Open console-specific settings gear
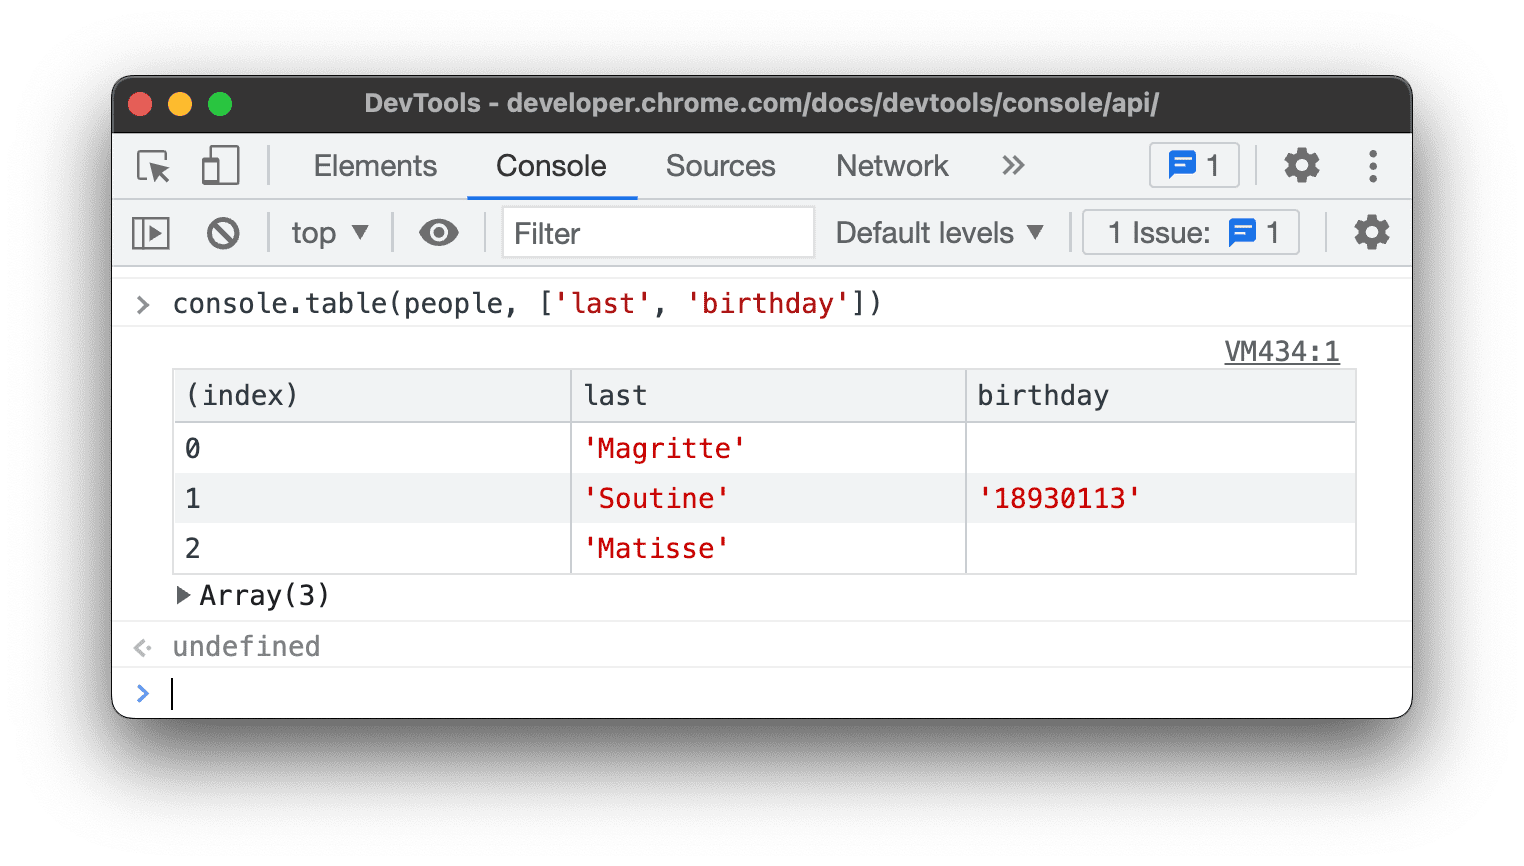Screen dimensions: 1524x866 (1371, 232)
